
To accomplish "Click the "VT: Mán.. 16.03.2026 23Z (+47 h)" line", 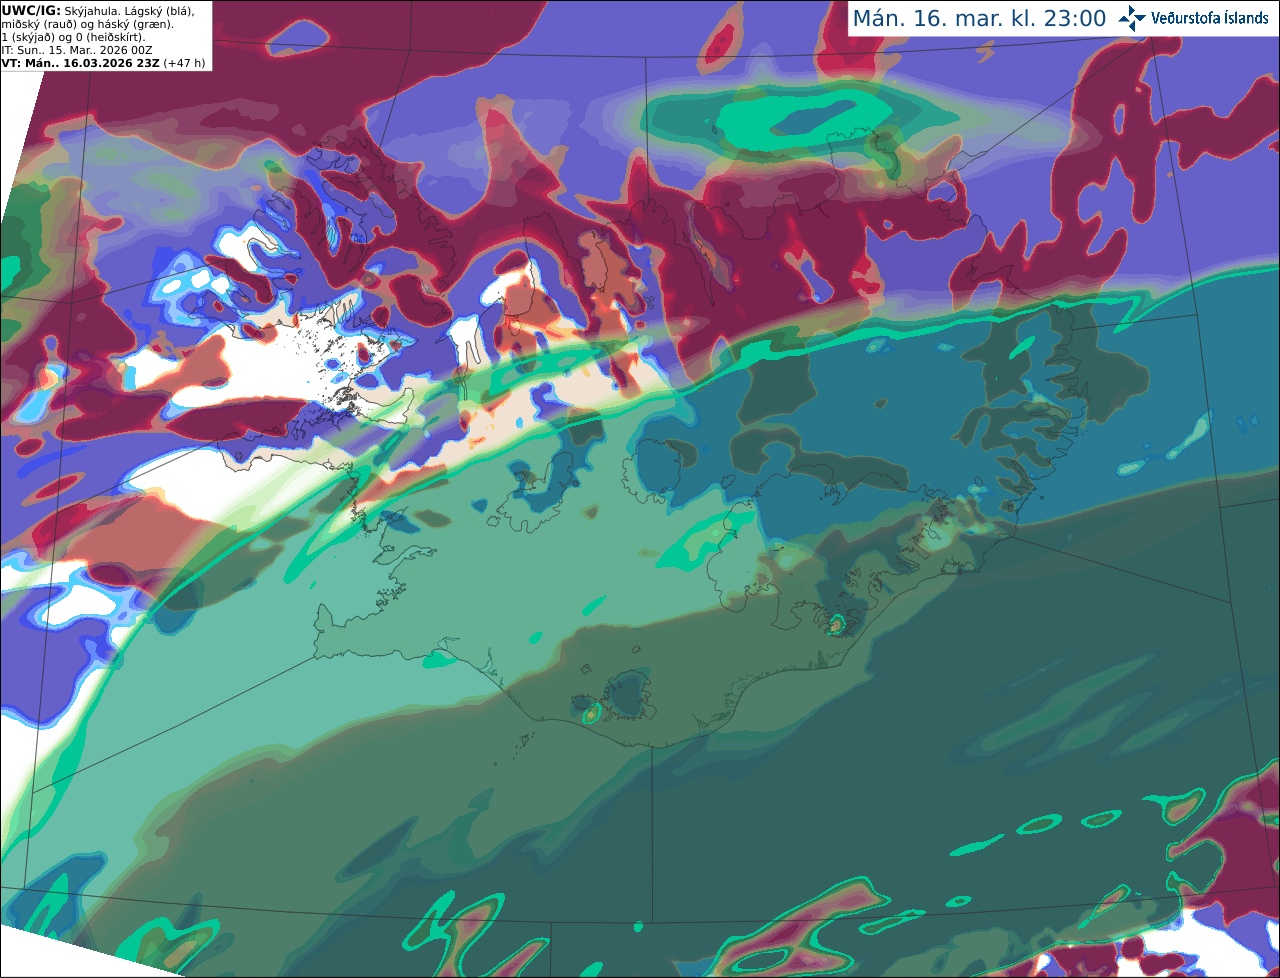I will (x=103, y=63).
